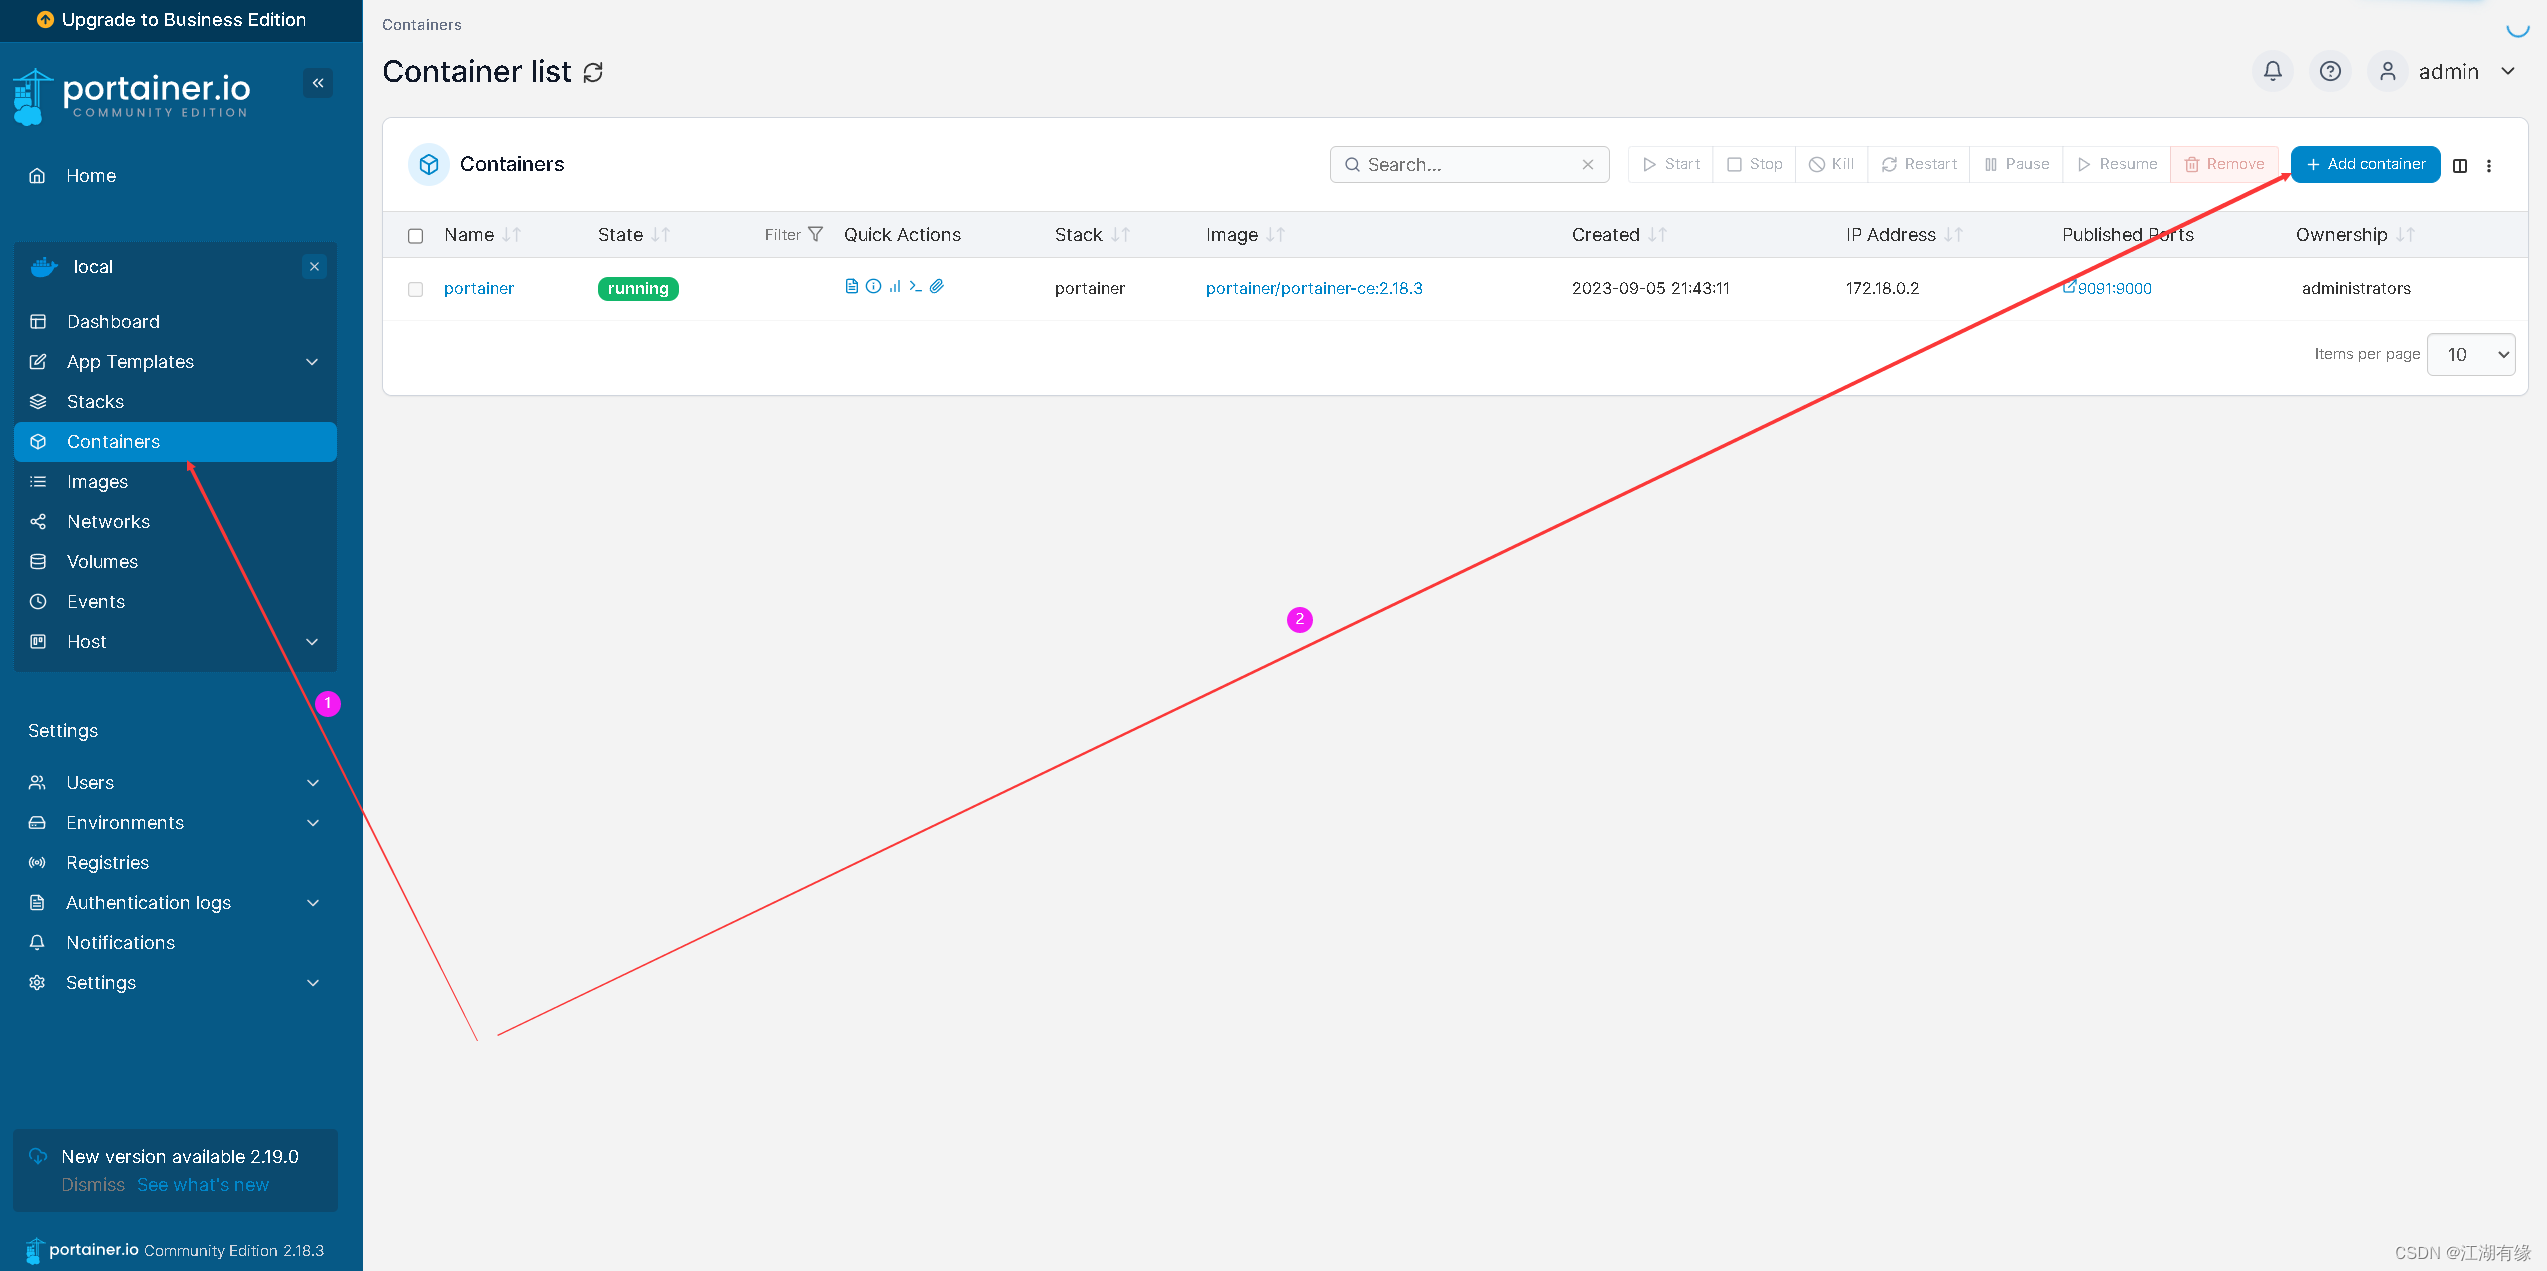The width and height of the screenshot is (2547, 1271).
Task: Open Volumes in sidebar
Action: (175, 562)
